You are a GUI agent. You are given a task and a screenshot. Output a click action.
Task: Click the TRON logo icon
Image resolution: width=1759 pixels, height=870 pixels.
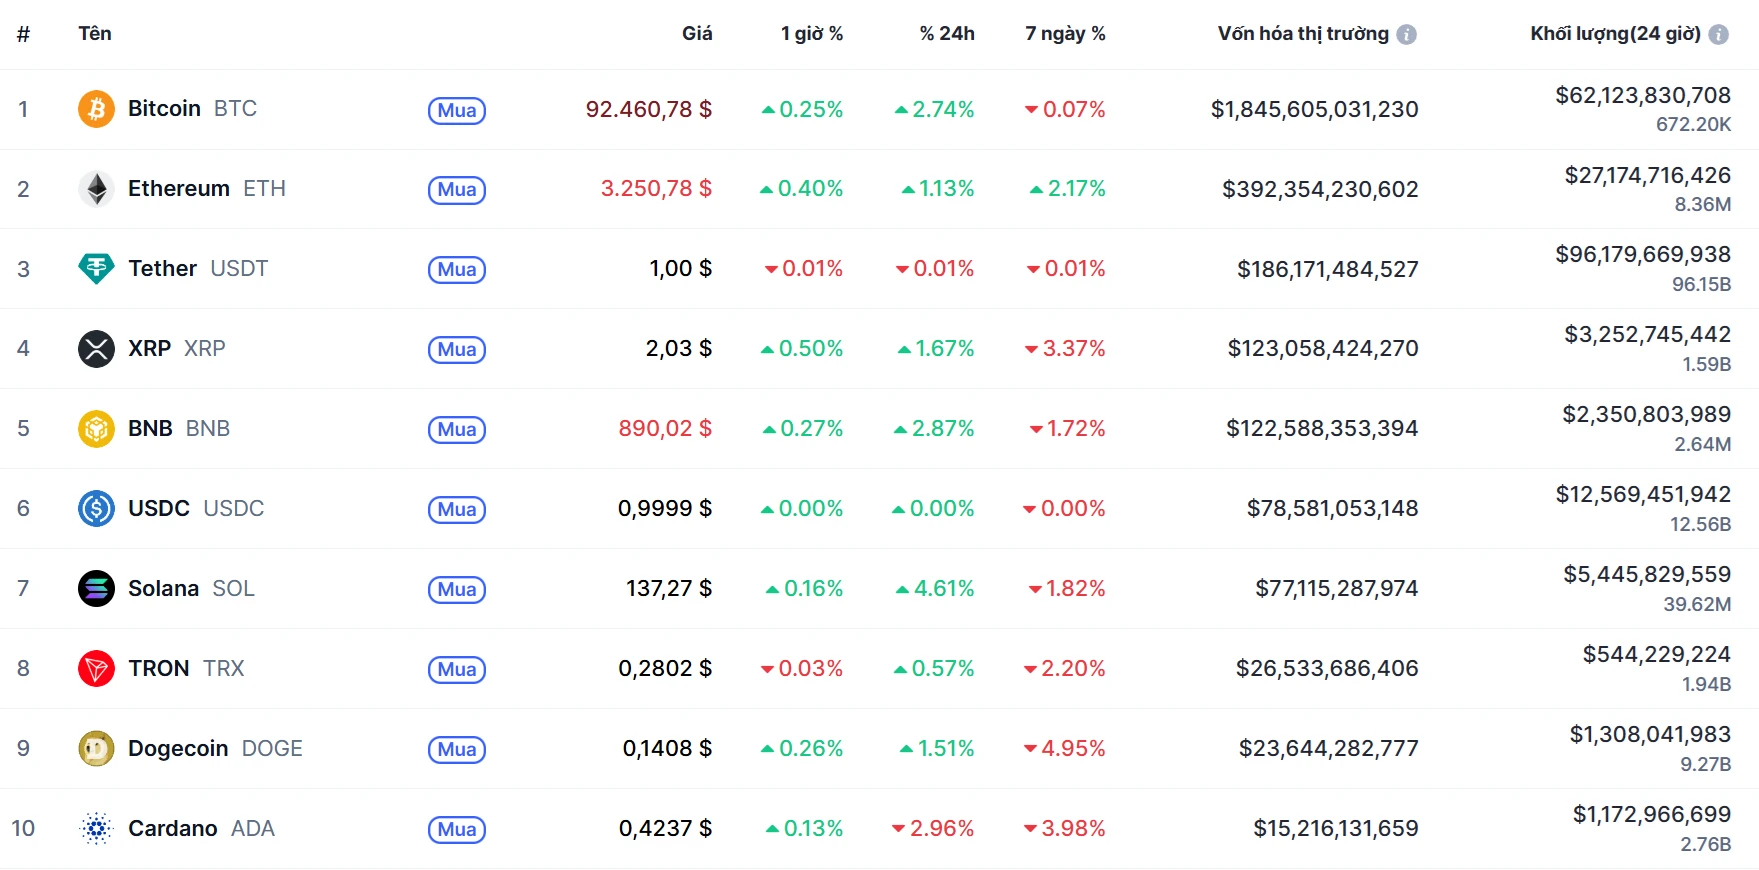(96, 669)
